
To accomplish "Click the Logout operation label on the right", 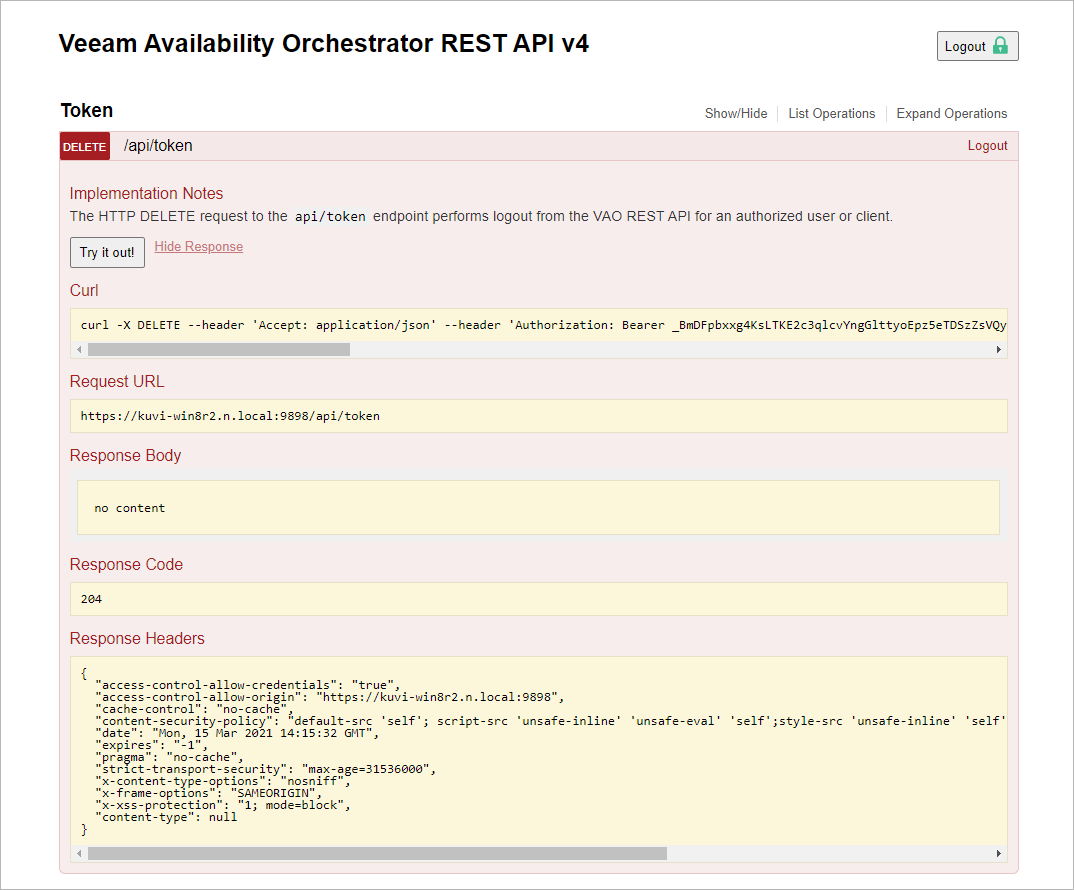I will [x=987, y=145].
